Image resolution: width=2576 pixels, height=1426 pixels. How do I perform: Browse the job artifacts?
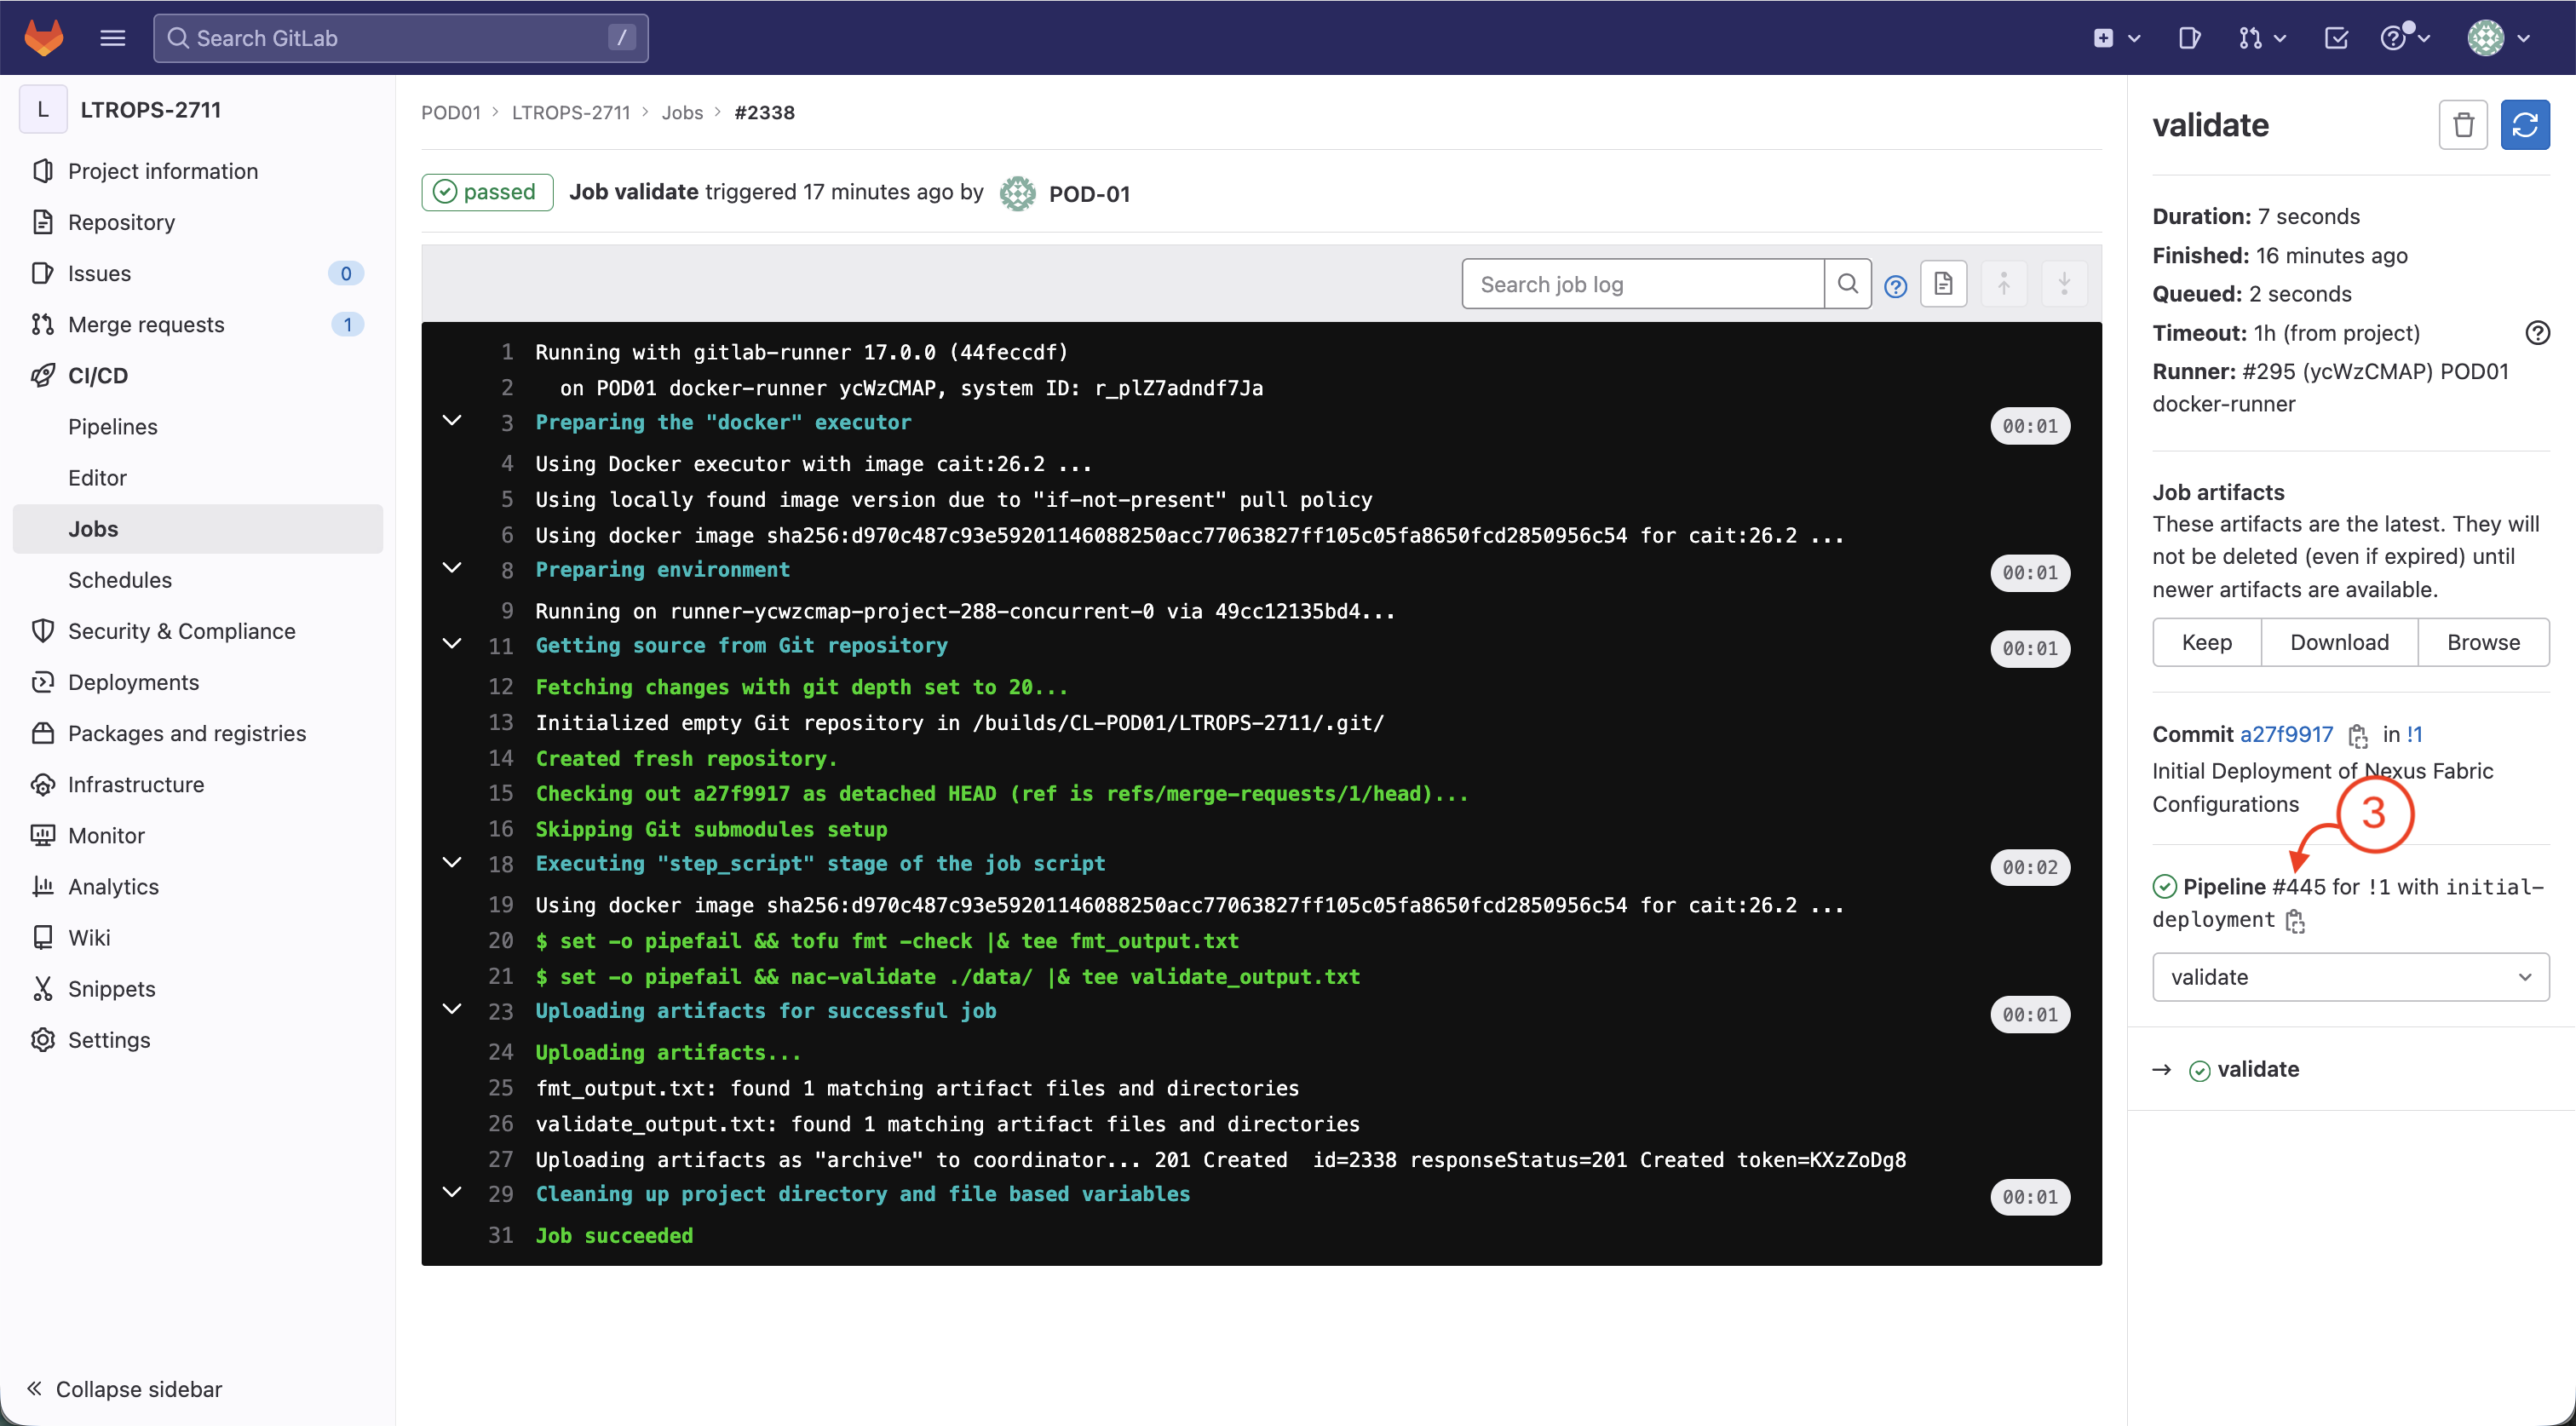point(2482,642)
